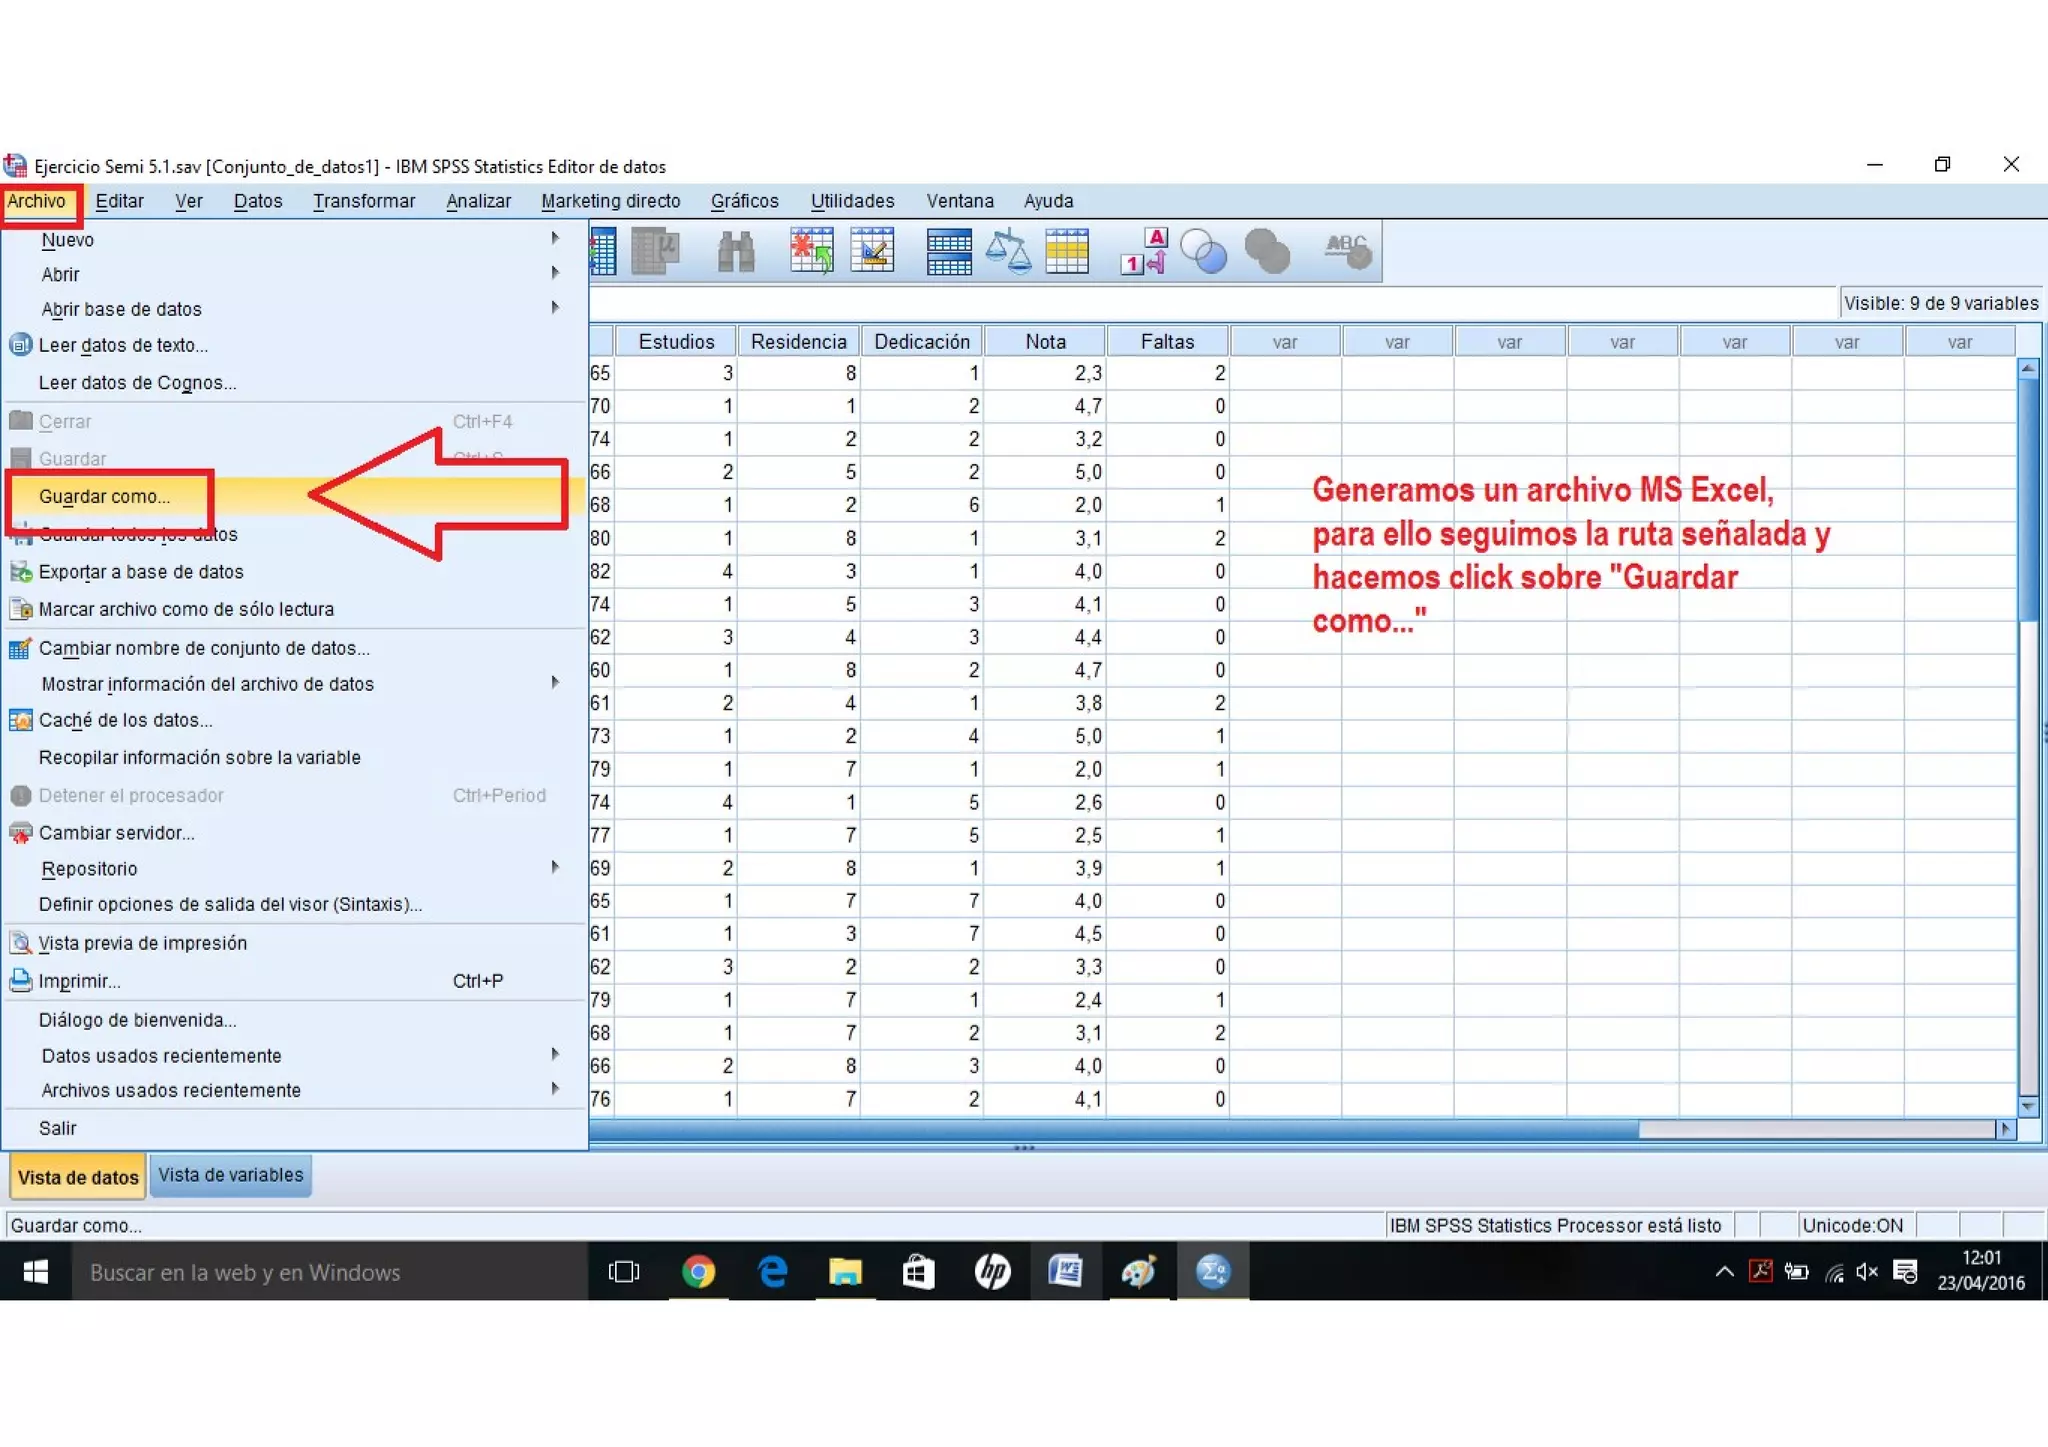Click the Insert Cases toolbar icon
Viewport: 2048px width, 1447px height.
tap(811, 252)
